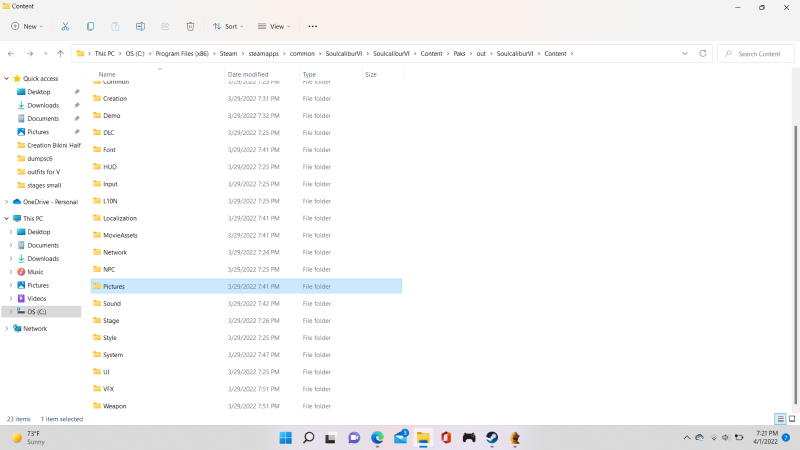Image resolution: width=800 pixels, height=450 pixels.
Task: Go forward with the Forward arrow
Action: click(x=30, y=54)
